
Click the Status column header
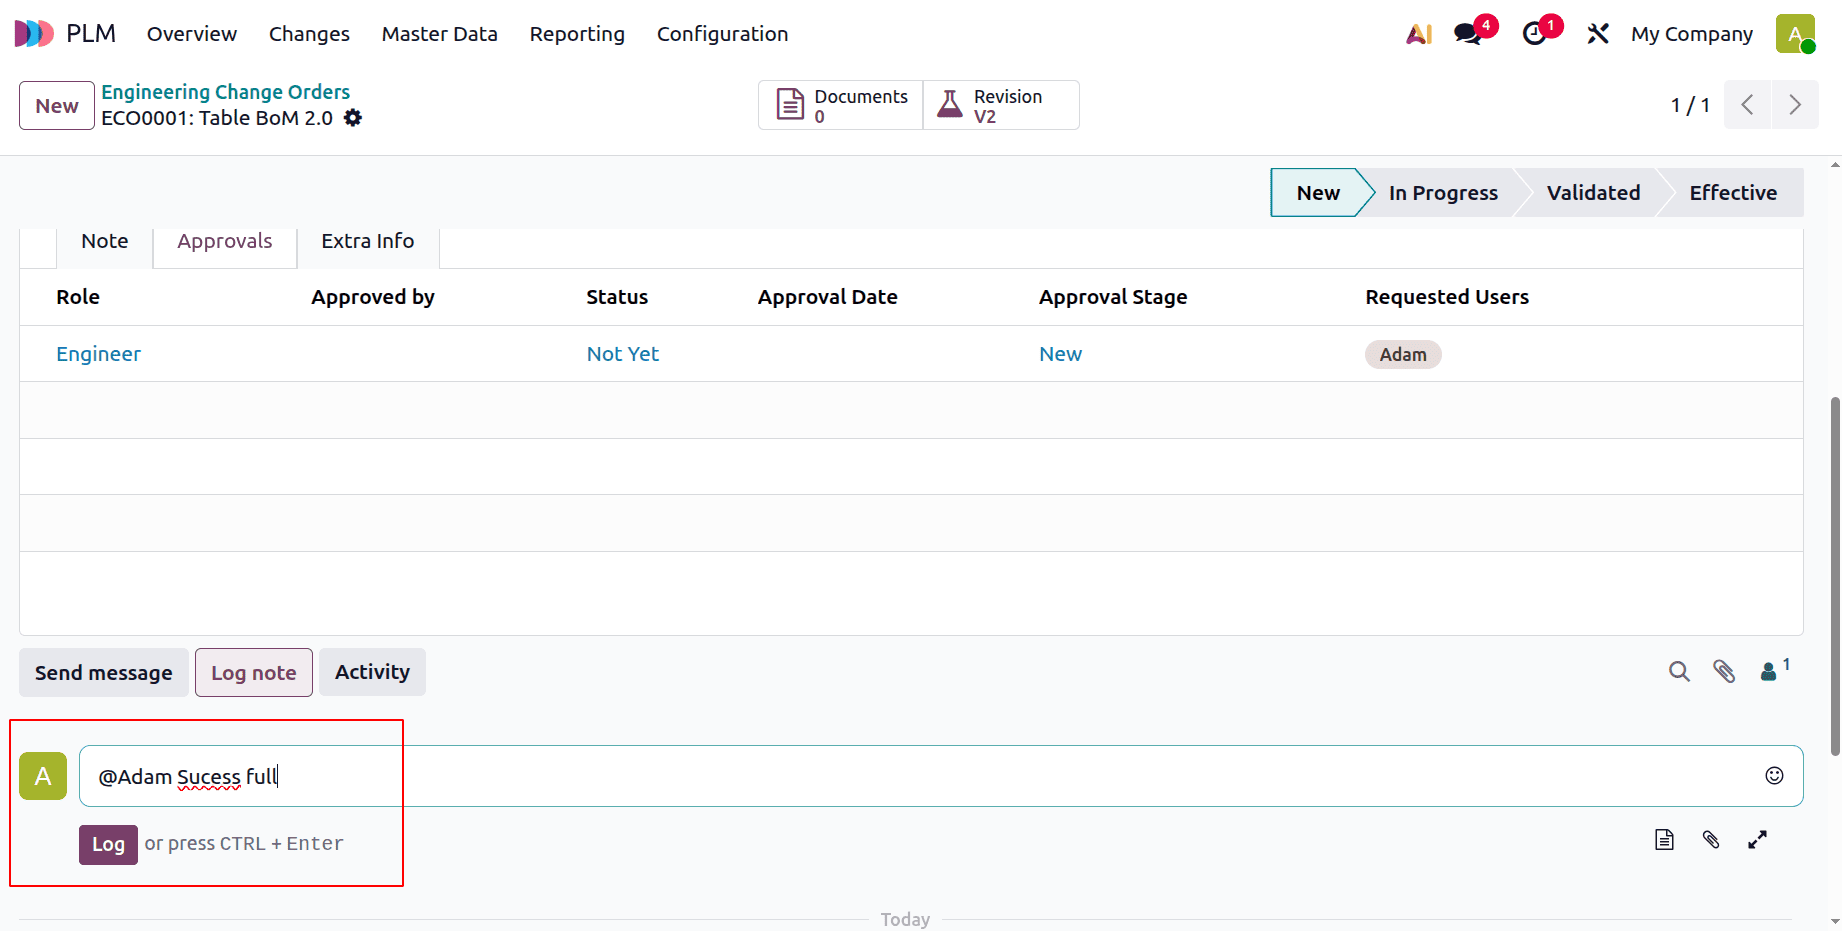(x=617, y=297)
